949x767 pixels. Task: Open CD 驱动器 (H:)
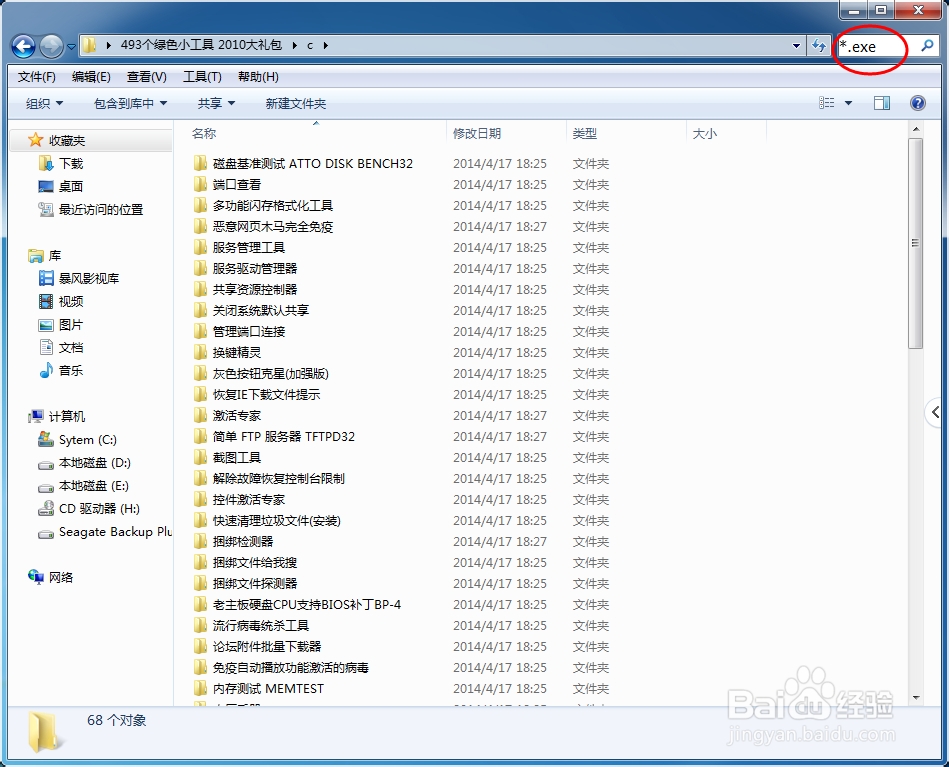99,509
